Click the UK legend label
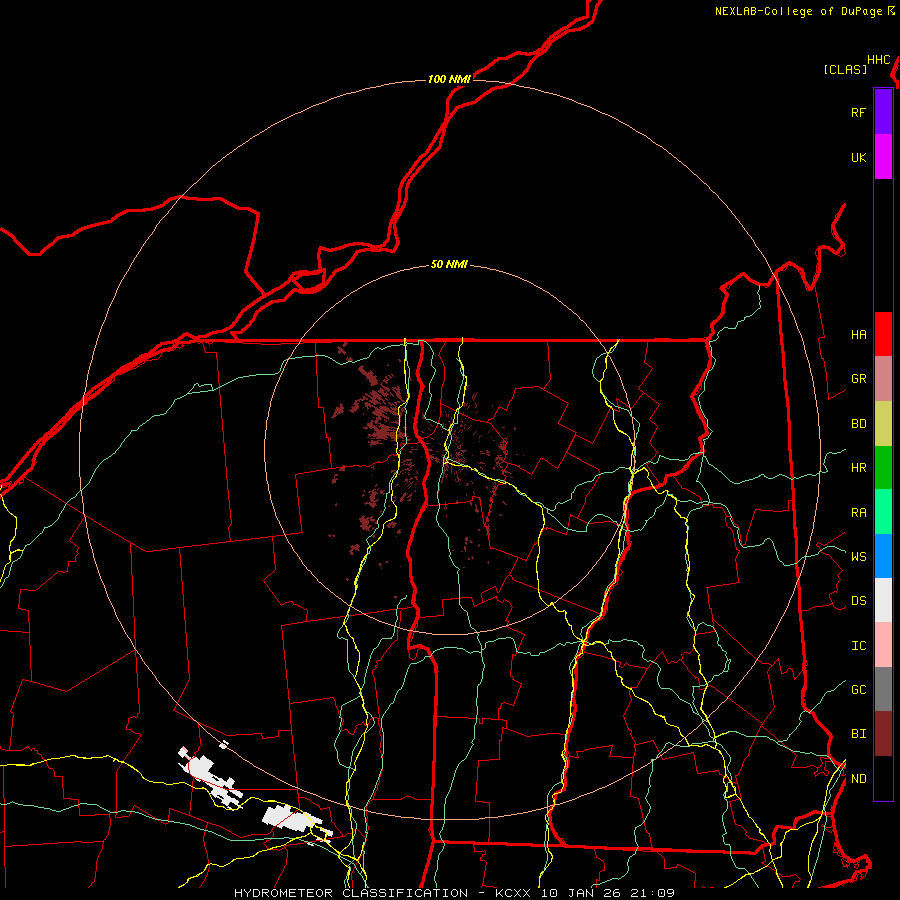 858,157
